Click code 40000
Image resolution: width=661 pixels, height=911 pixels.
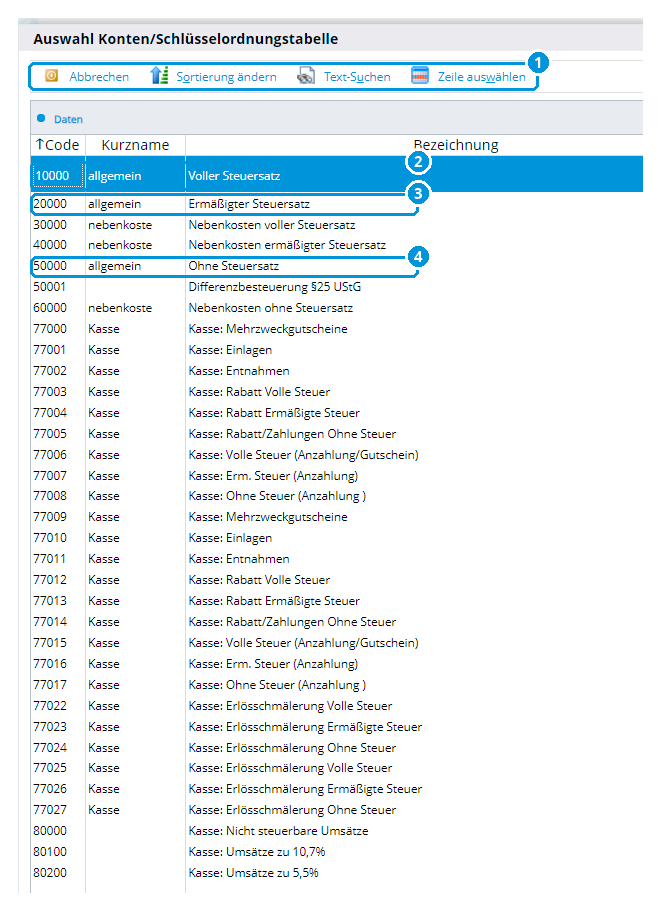50,245
